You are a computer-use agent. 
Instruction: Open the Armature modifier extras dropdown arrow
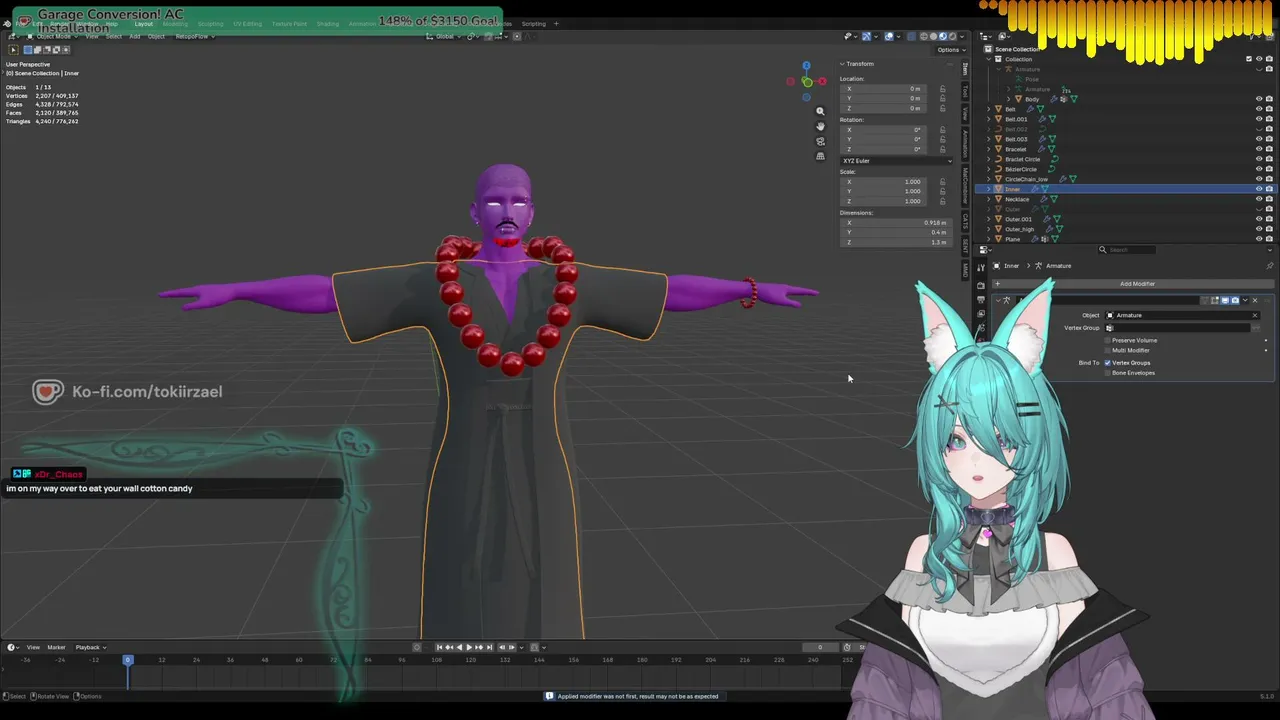click(1245, 300)
